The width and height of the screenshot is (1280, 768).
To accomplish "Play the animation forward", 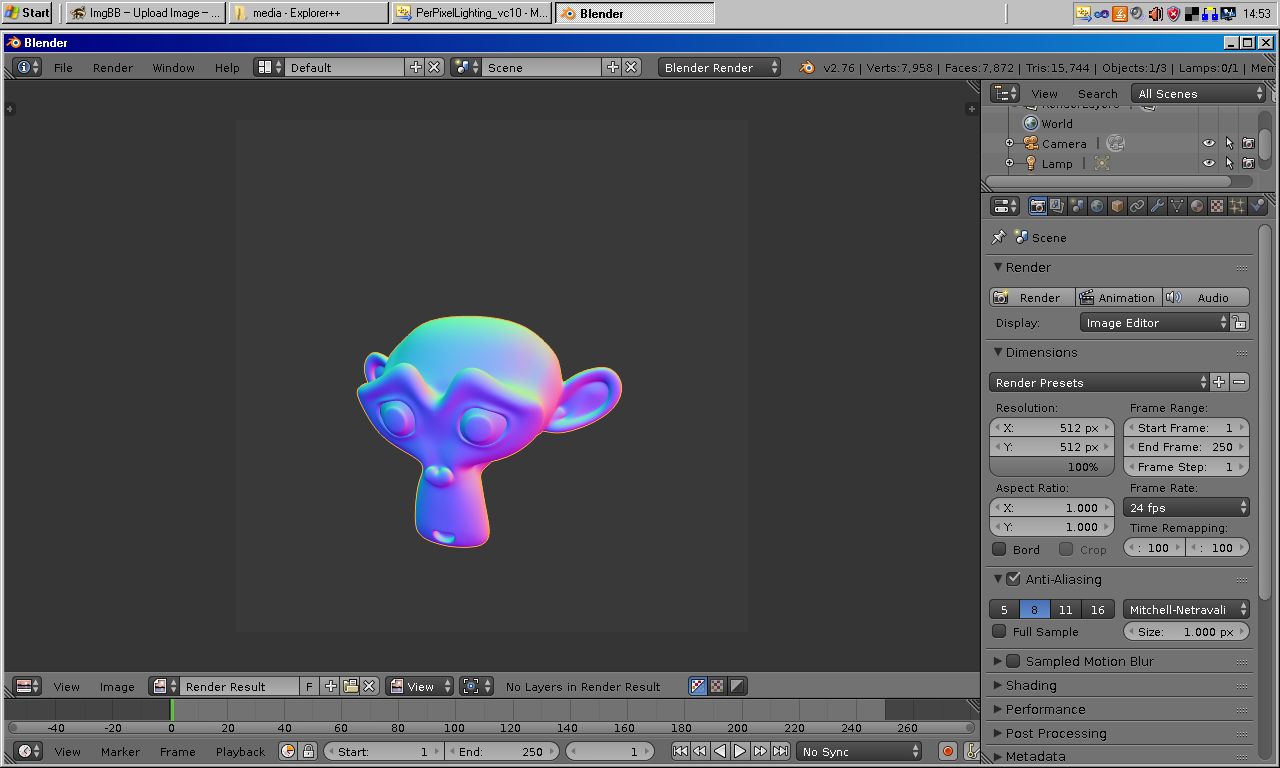I will [x=740, y=751].
